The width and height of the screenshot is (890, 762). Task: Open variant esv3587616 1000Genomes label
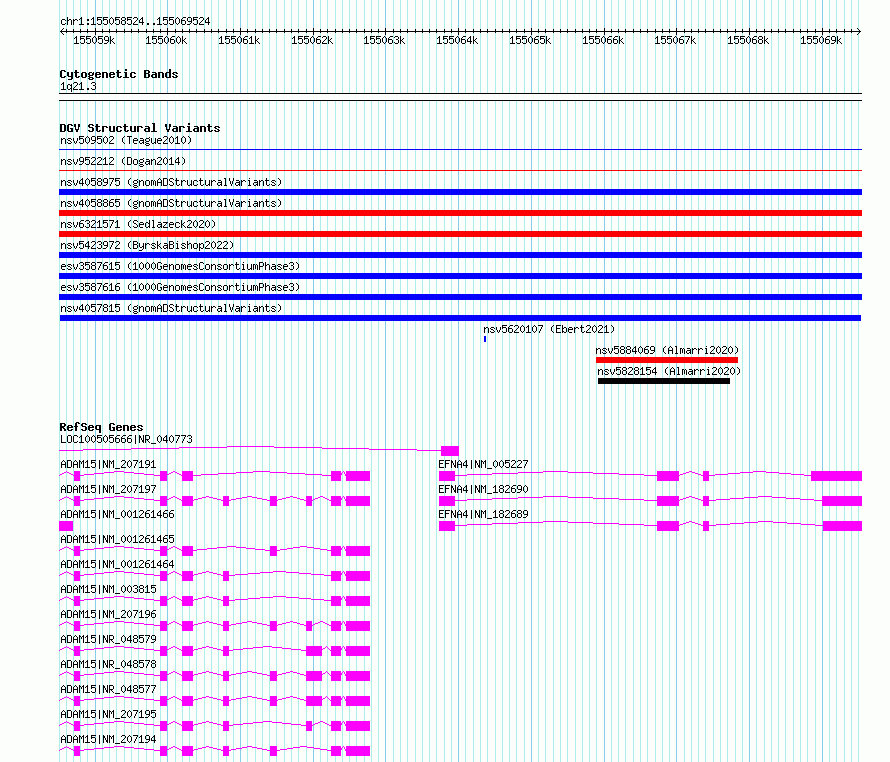(180, 287)
